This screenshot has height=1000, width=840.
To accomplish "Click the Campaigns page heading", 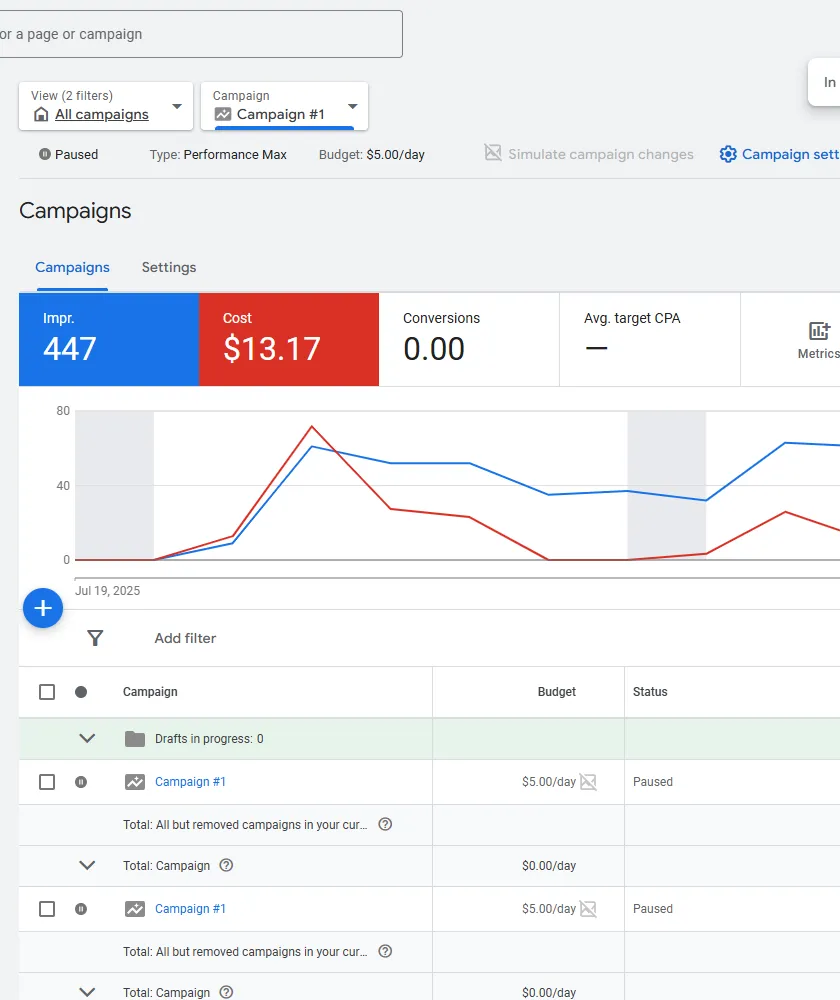I will point(75,211).
